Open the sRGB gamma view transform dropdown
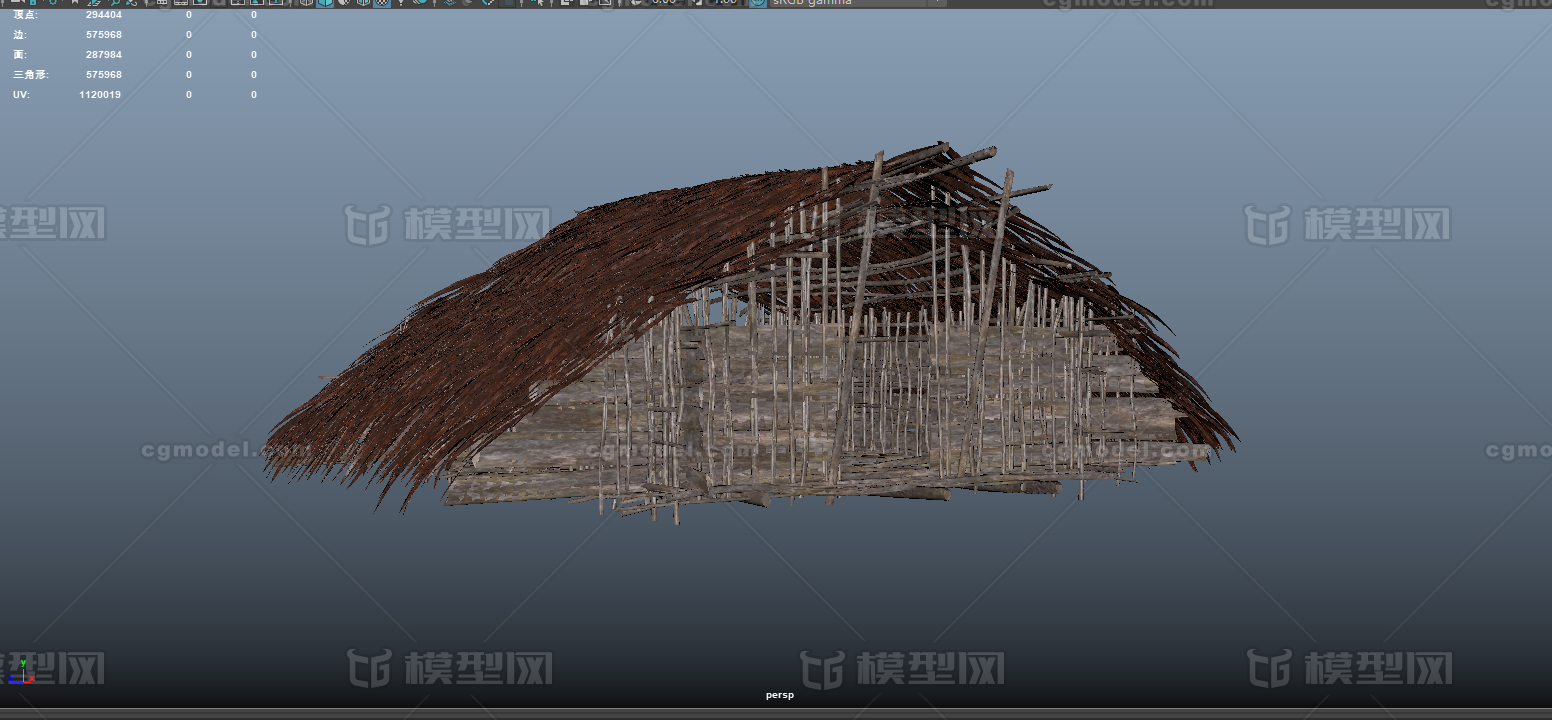1552x720 pixels. point(857,3)
